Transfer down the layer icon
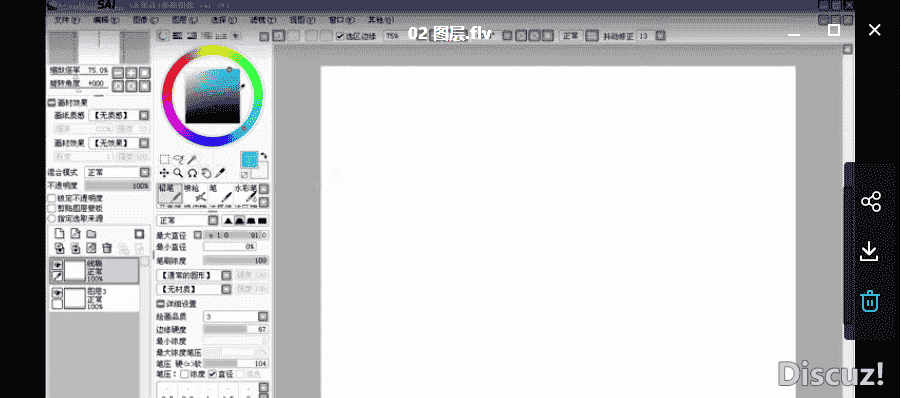Image resolution: width=901 pixels, height=398 pixels. coord(59,248)
